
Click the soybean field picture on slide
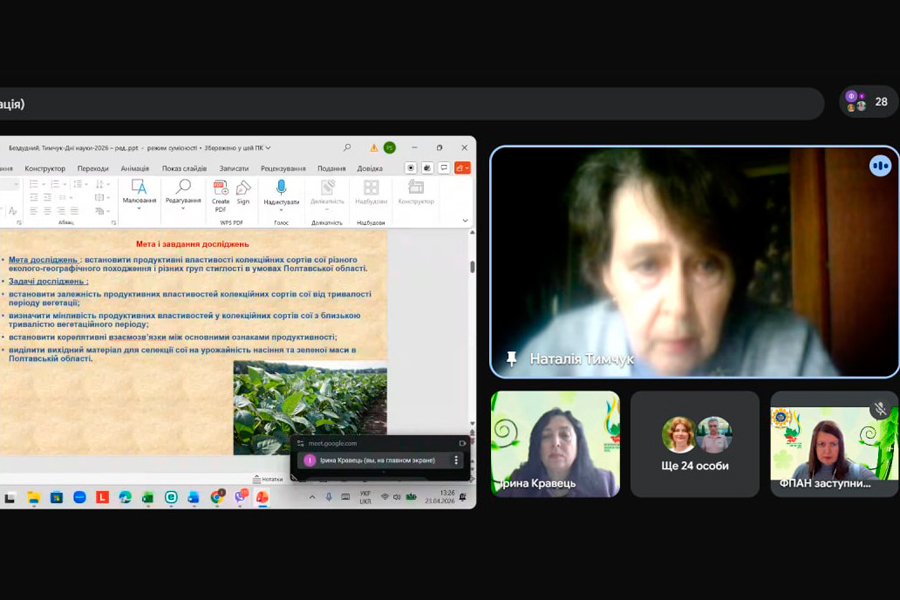coord(310,408)
